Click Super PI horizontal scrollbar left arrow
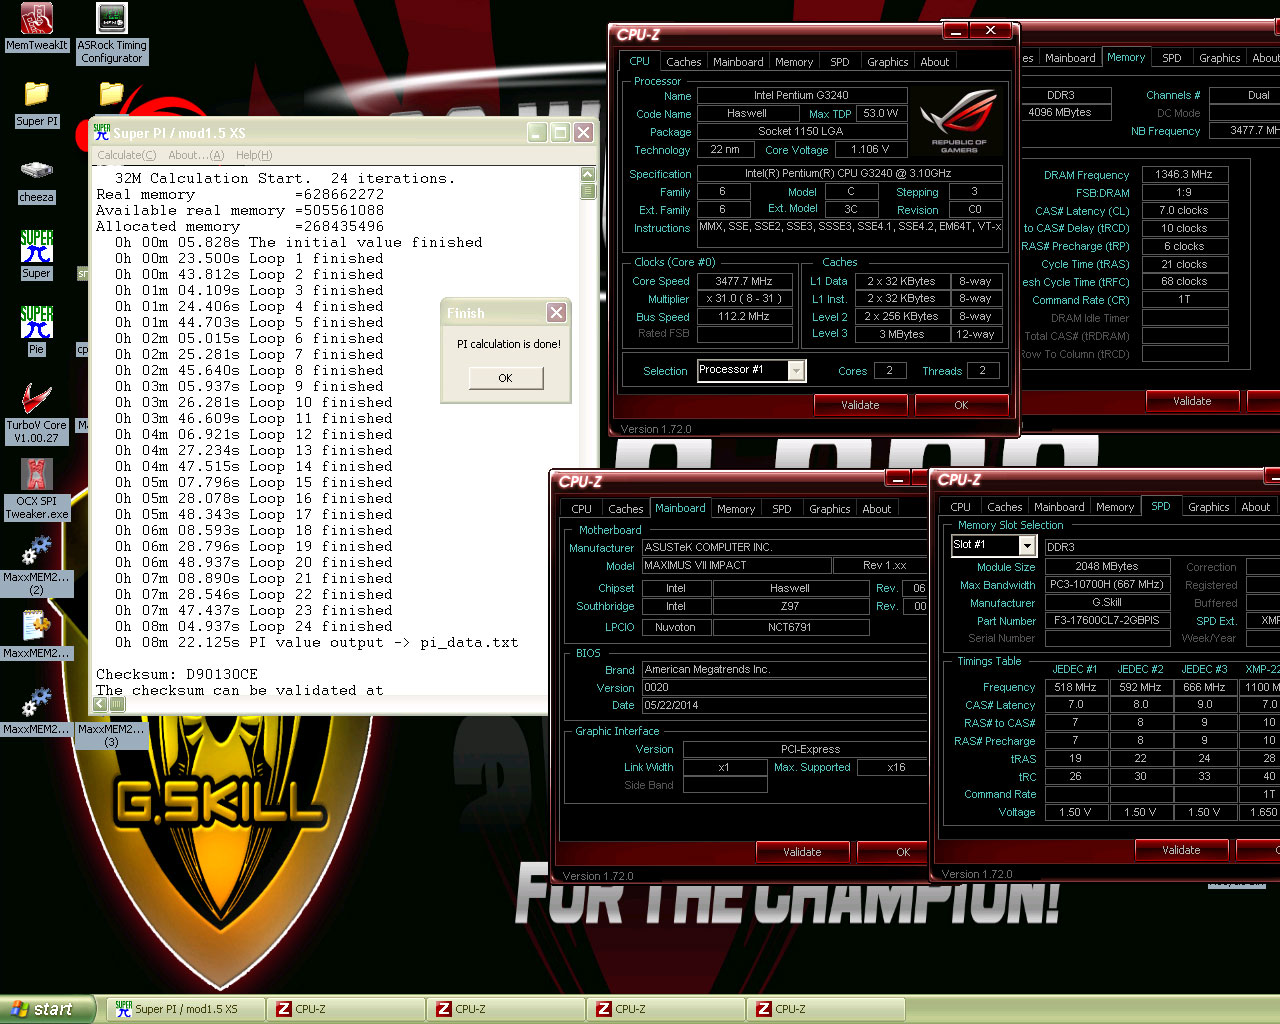1280x1024 pixels. click(x=100, y=704)
